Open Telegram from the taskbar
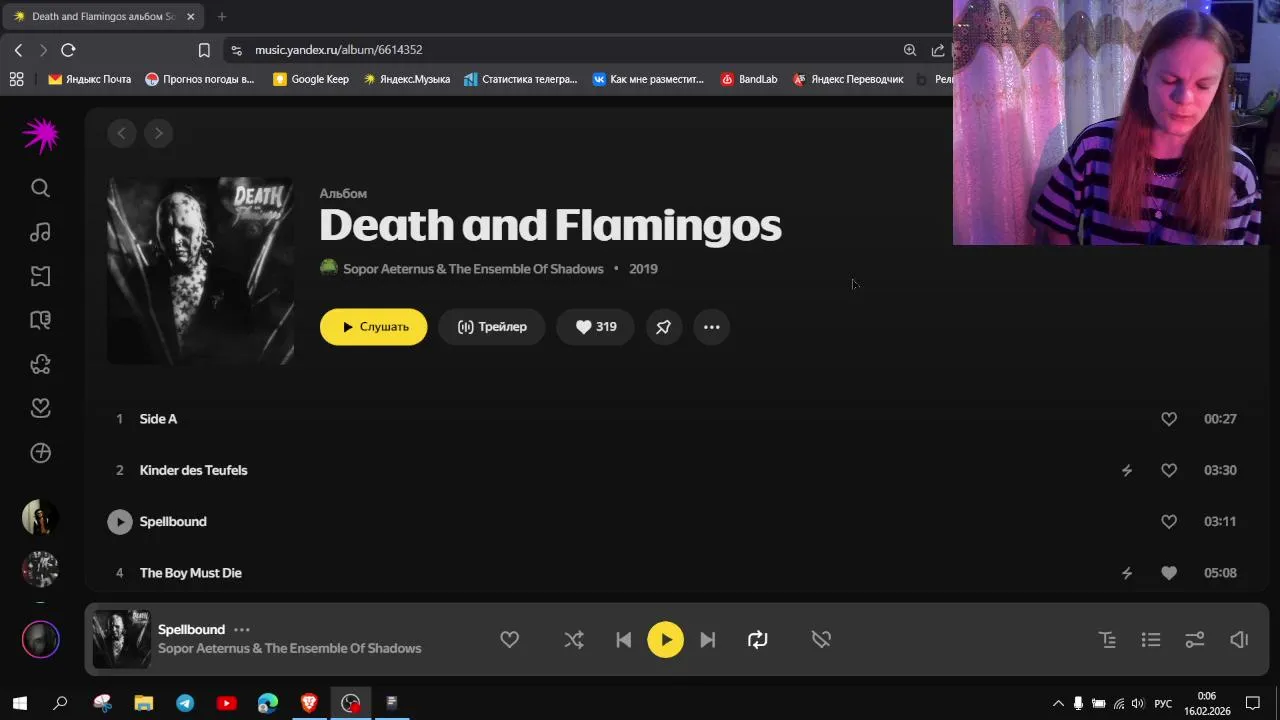Viewport: 1280px width, 720px height. pyautogui.click(x=185, y=703)
